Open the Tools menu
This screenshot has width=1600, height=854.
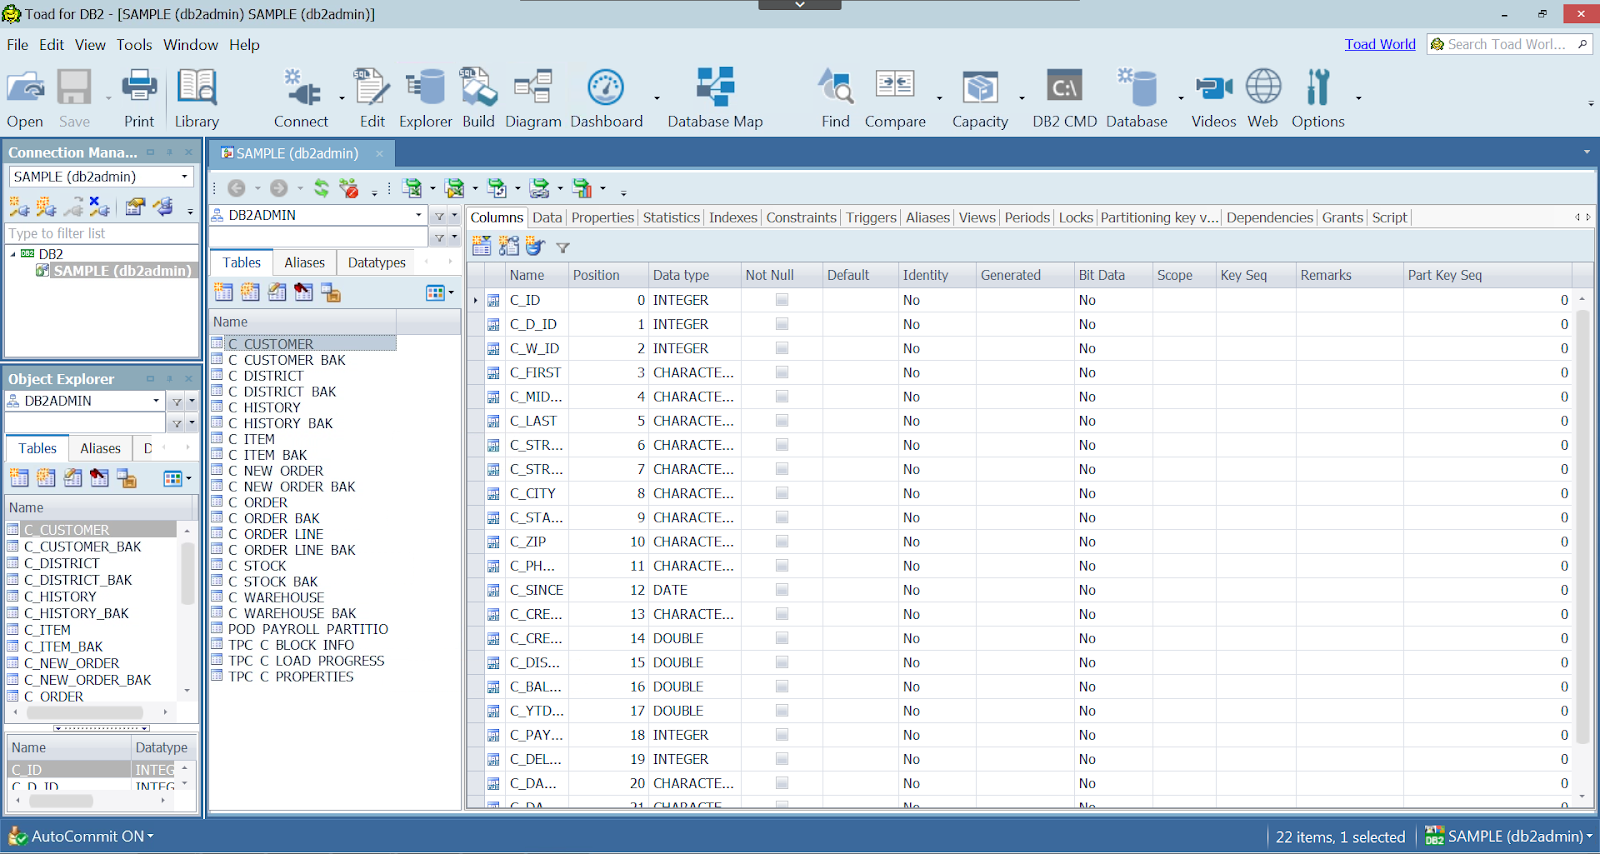(134, 45)
